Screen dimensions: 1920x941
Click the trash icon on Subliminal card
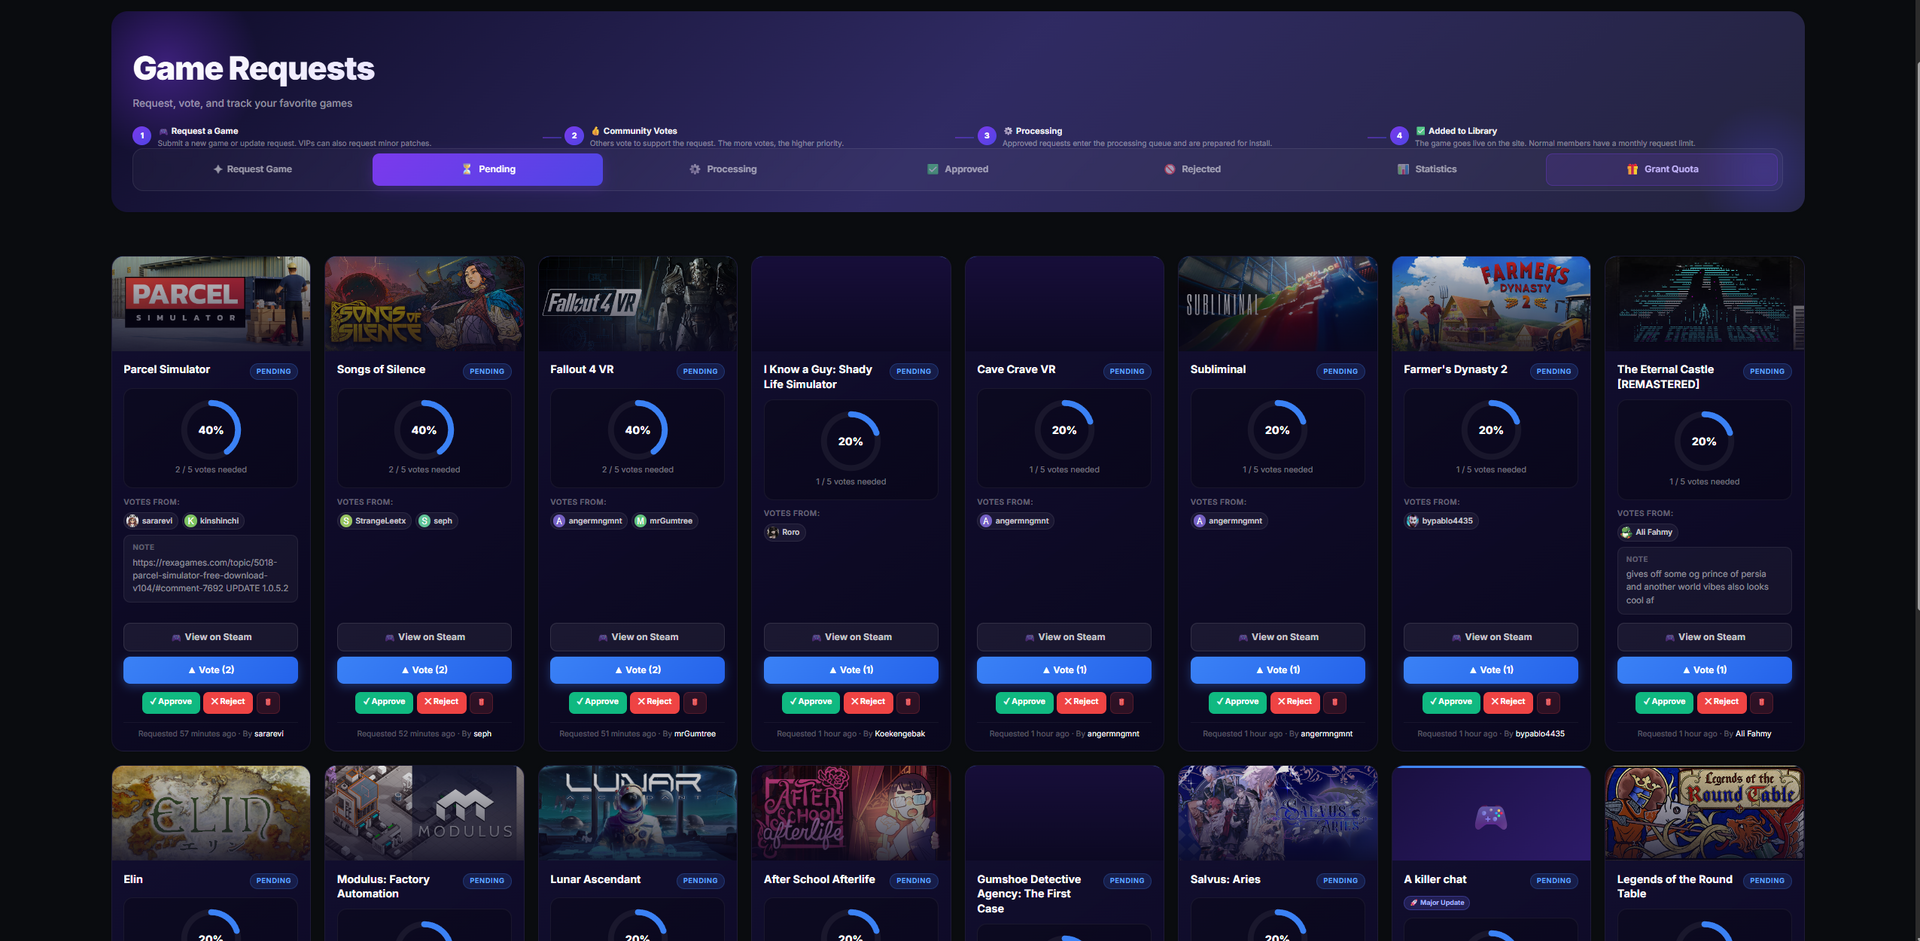point(1335,702)
